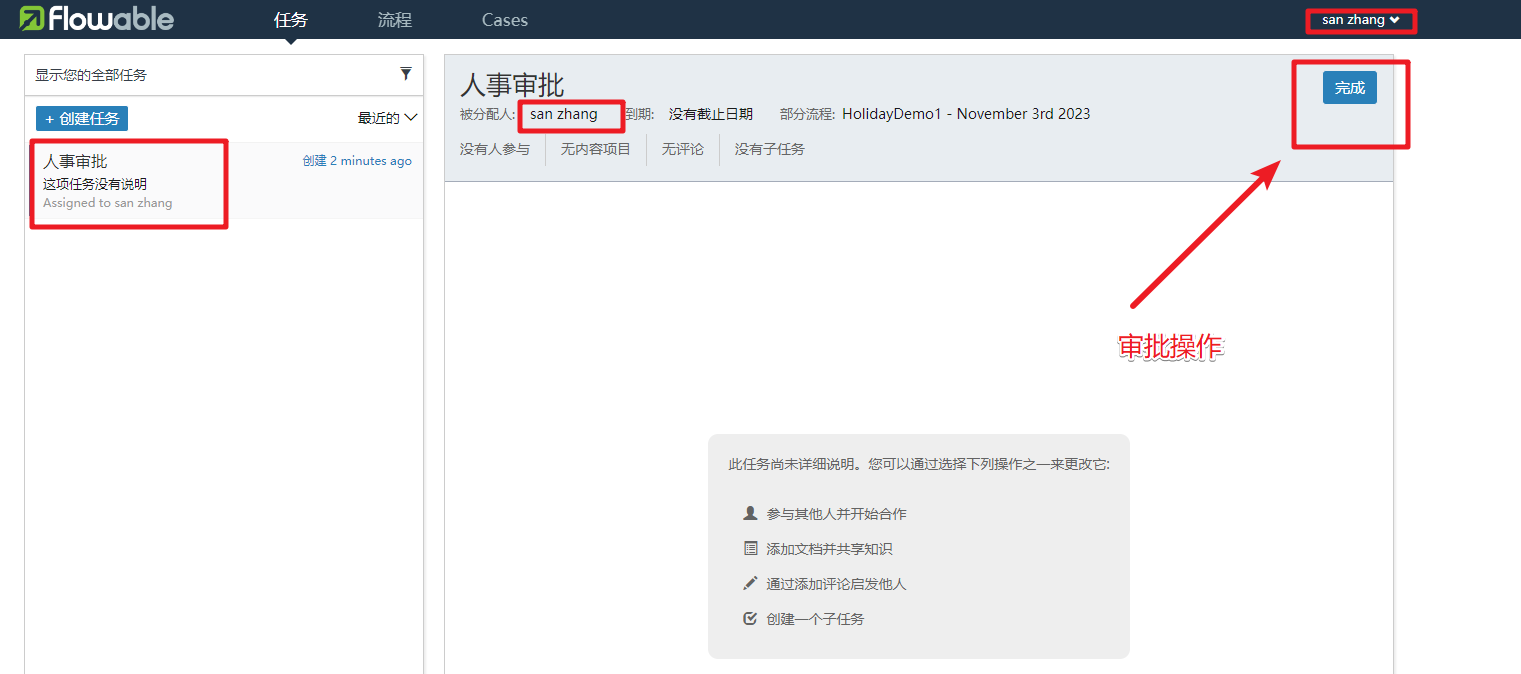The image size is (1521, 674).
Task: Change the assignee san zhang
Action: point(564,114)
